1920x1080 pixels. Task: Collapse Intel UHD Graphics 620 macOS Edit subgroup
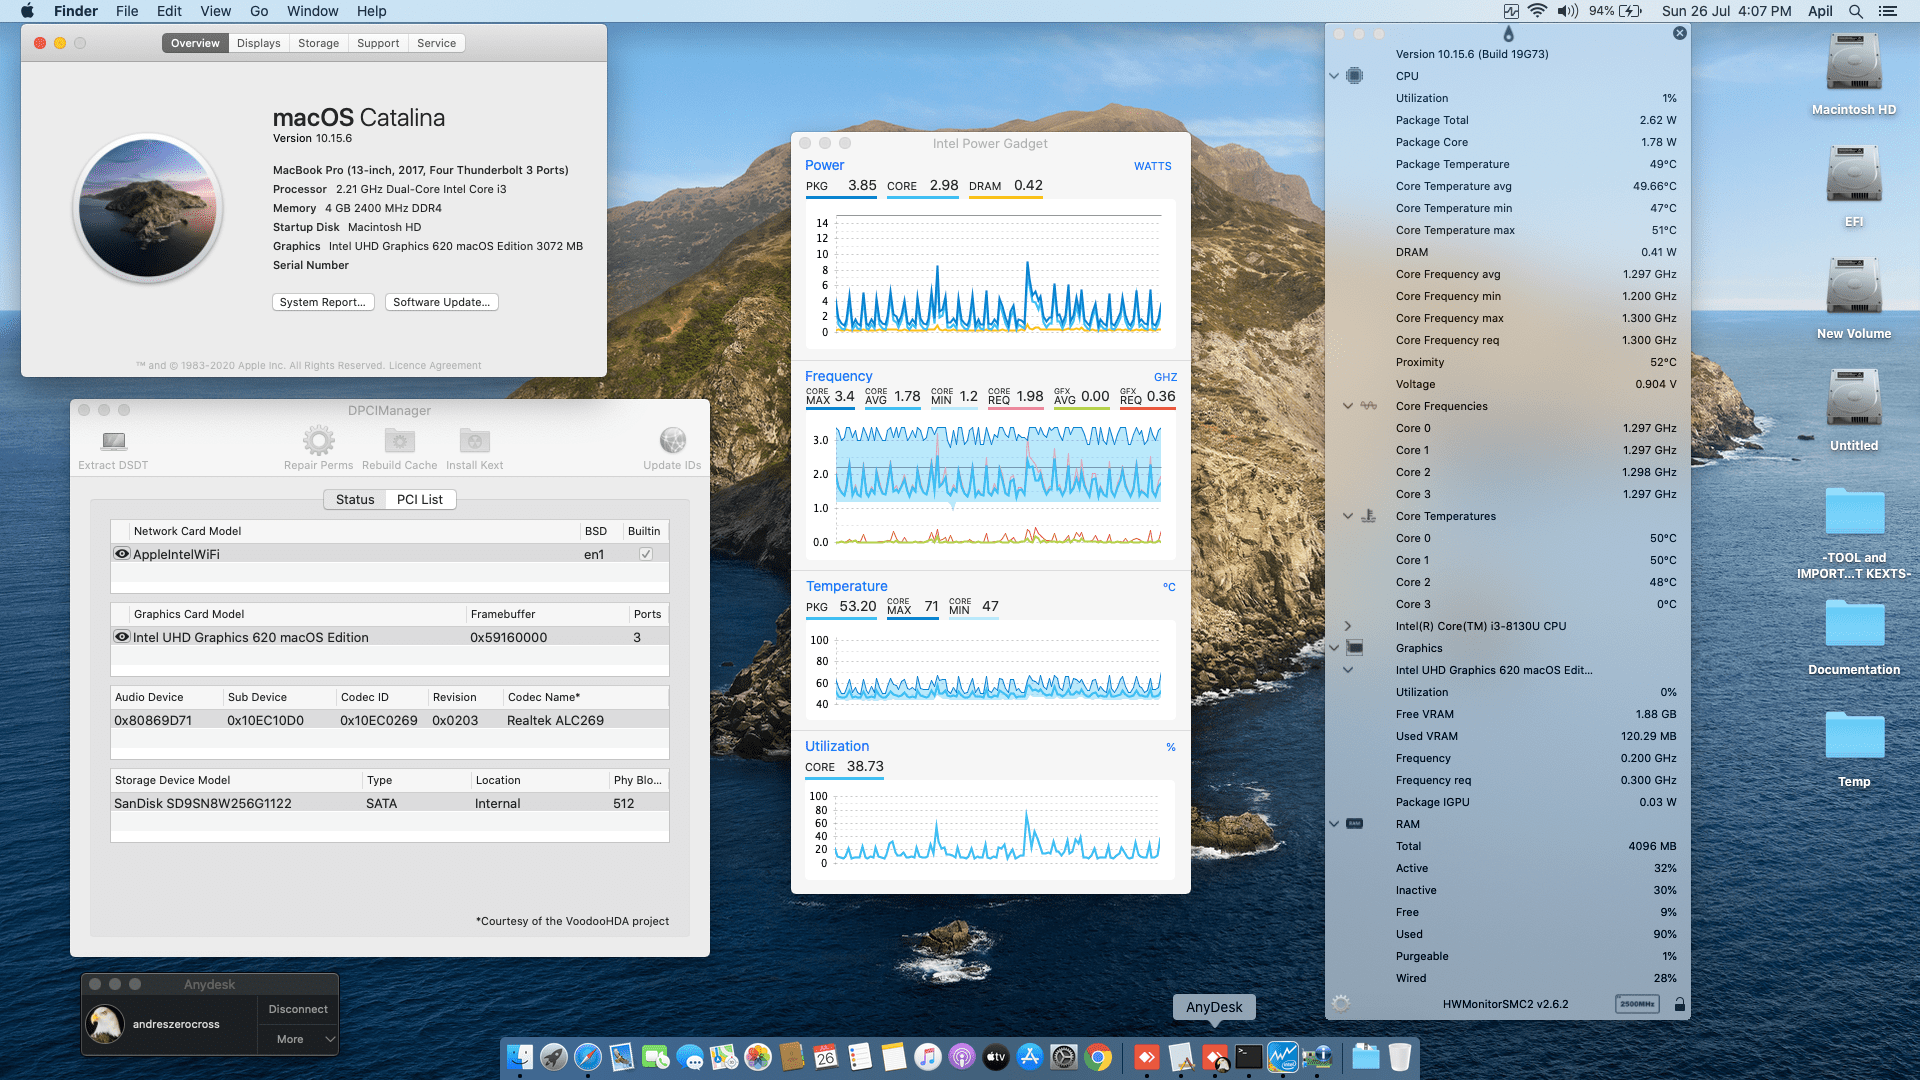coord(1348,670)
